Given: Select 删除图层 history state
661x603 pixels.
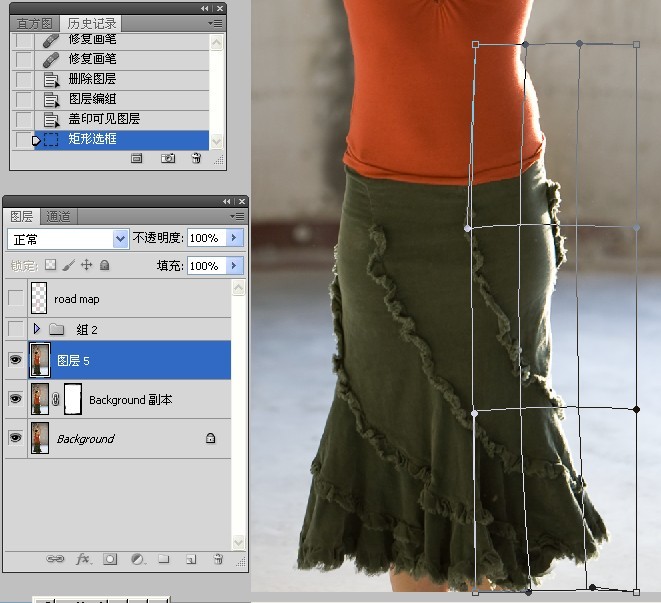Looking at the screenshot, I should point(121,79).
